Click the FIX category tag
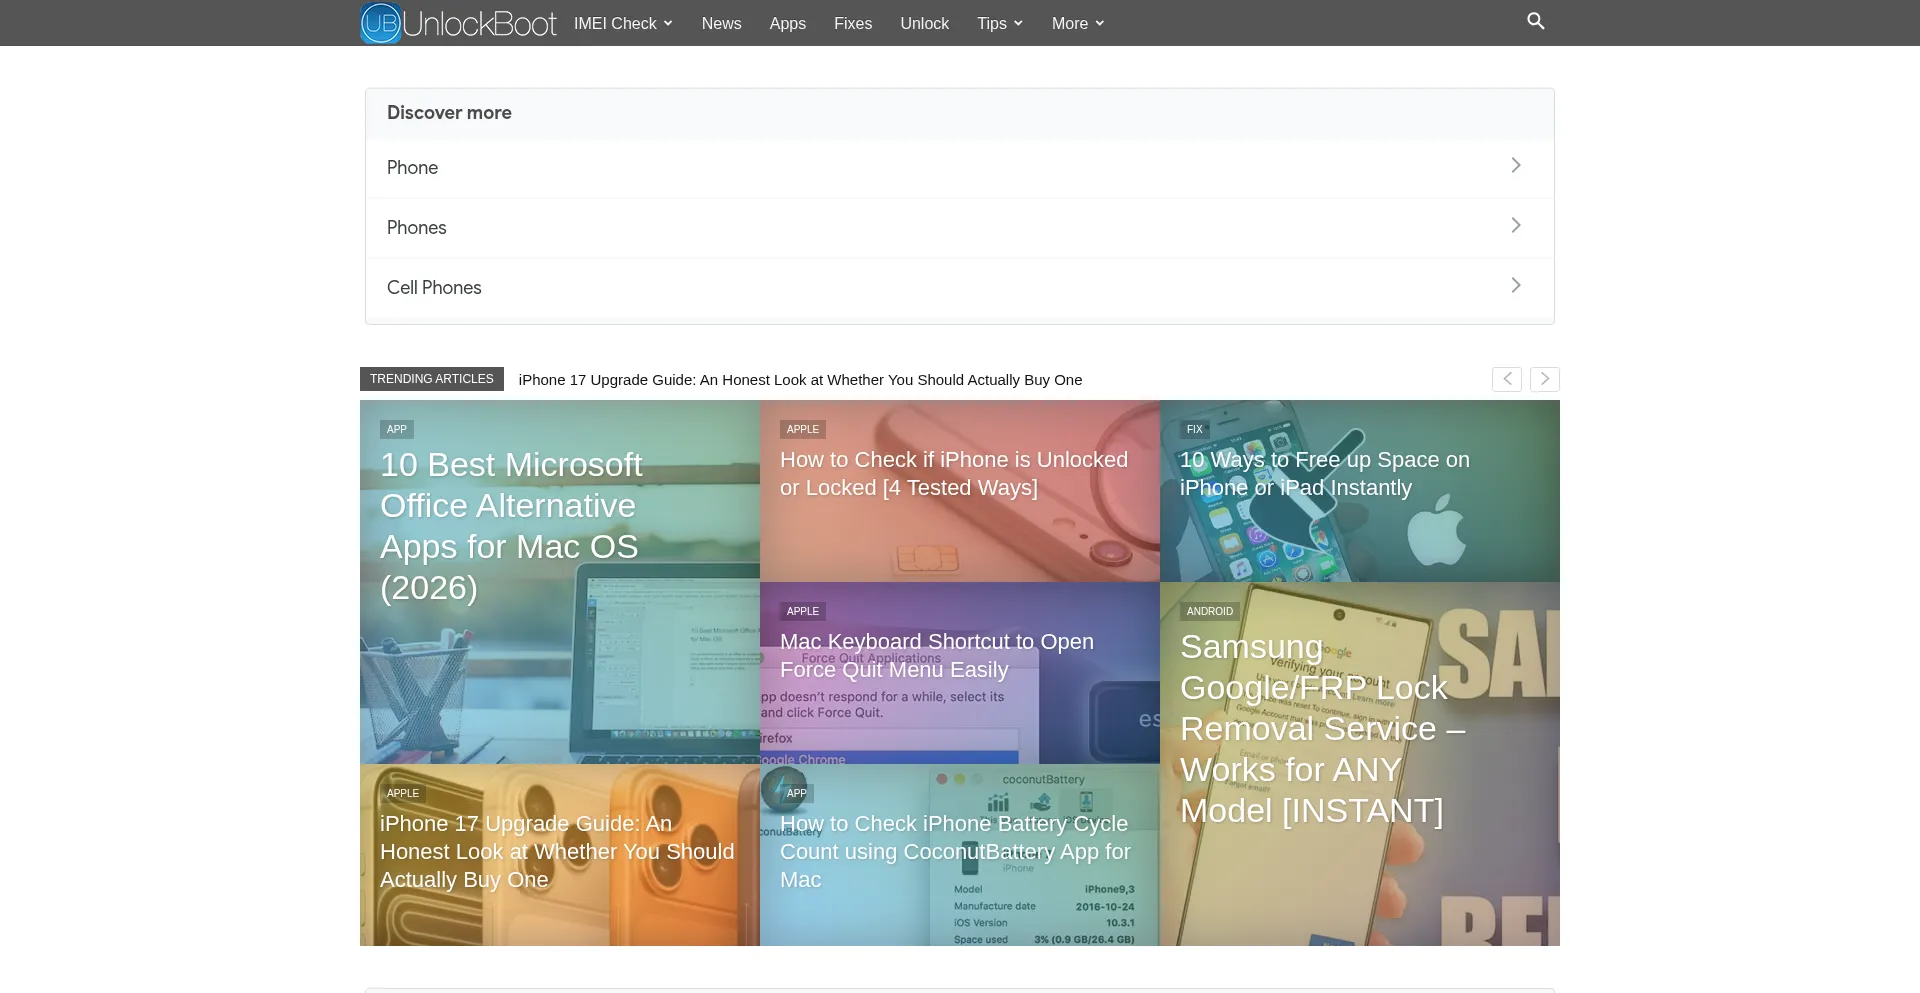 [x=1195, y=429]
